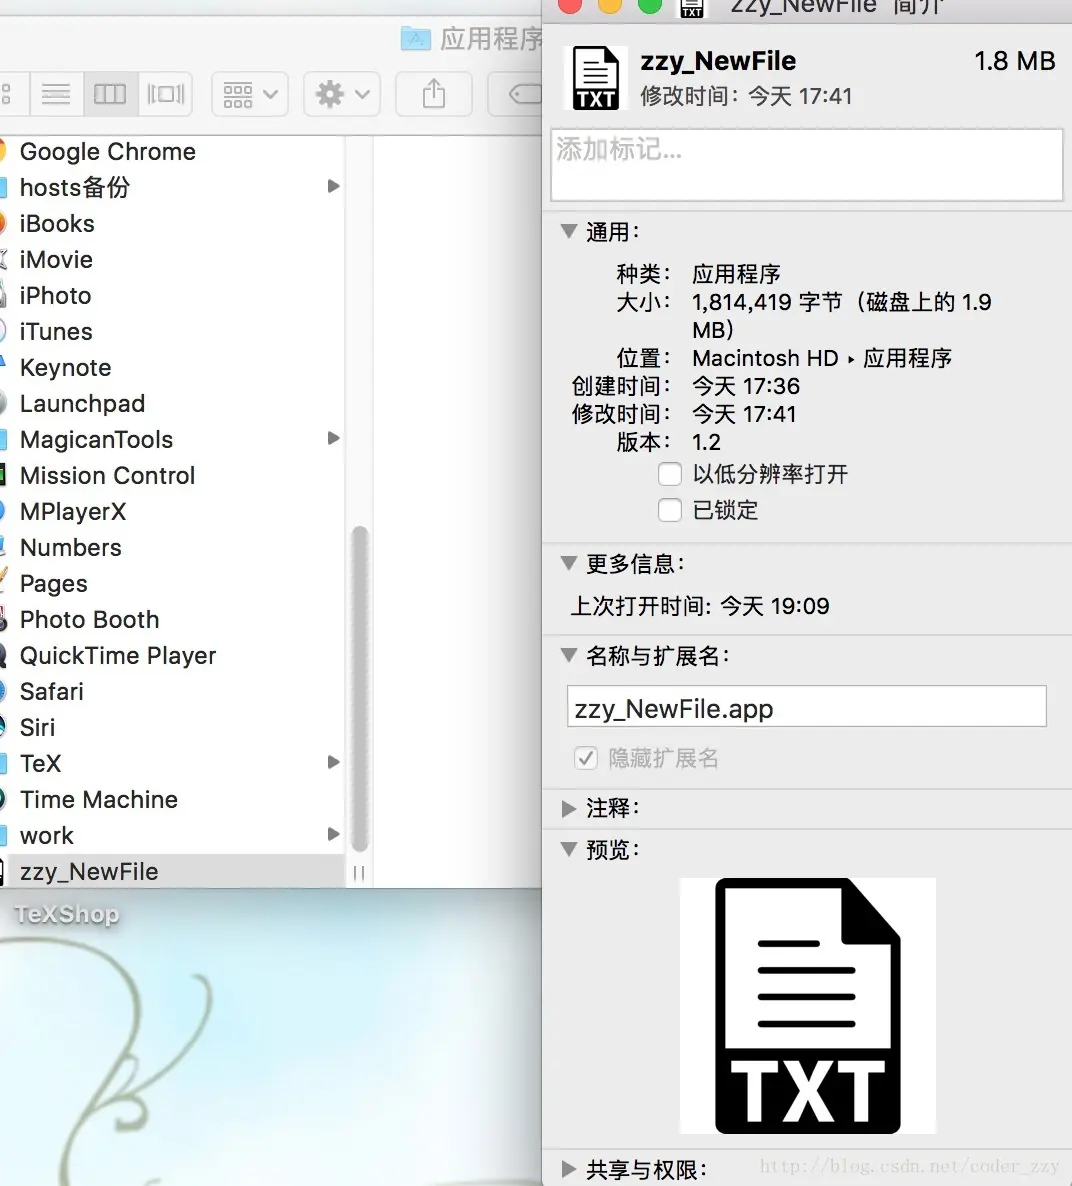Screen dimensions: 1072x1186
Task: Click the add tags field in info window
Action: (x=806, y=165)
